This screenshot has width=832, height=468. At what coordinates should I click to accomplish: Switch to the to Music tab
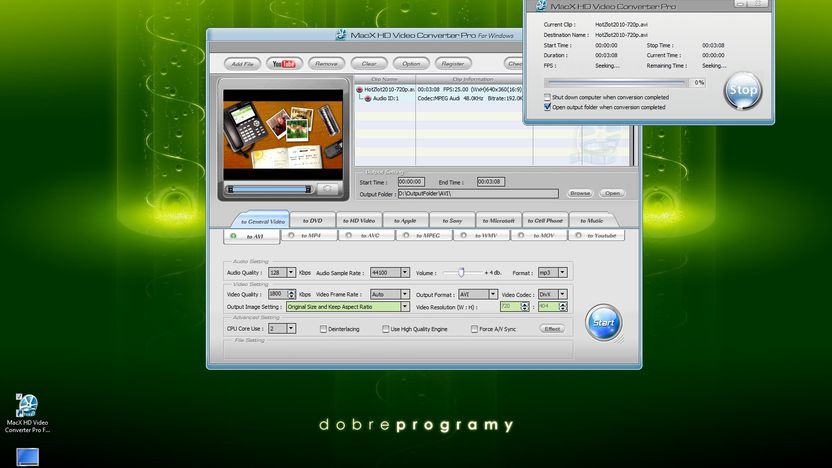click(x=592, y=220)
